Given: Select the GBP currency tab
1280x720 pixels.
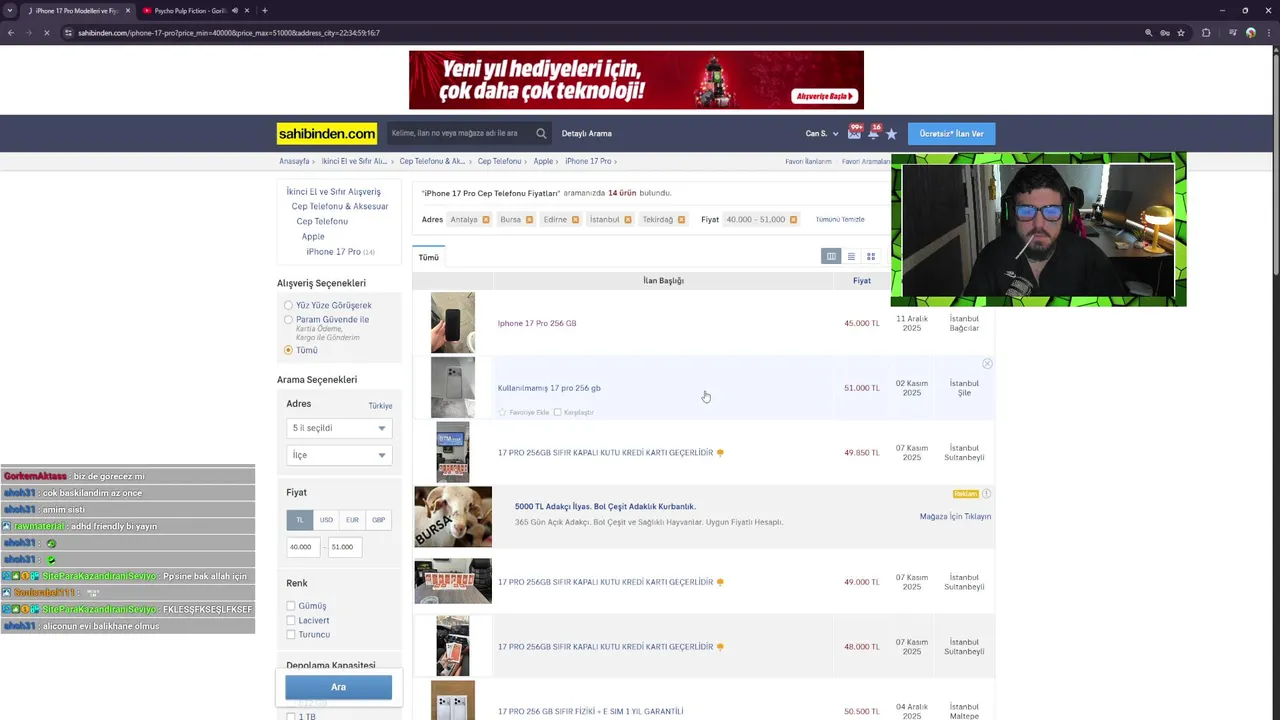Looking at the screenshot, I should click(378, 520).
